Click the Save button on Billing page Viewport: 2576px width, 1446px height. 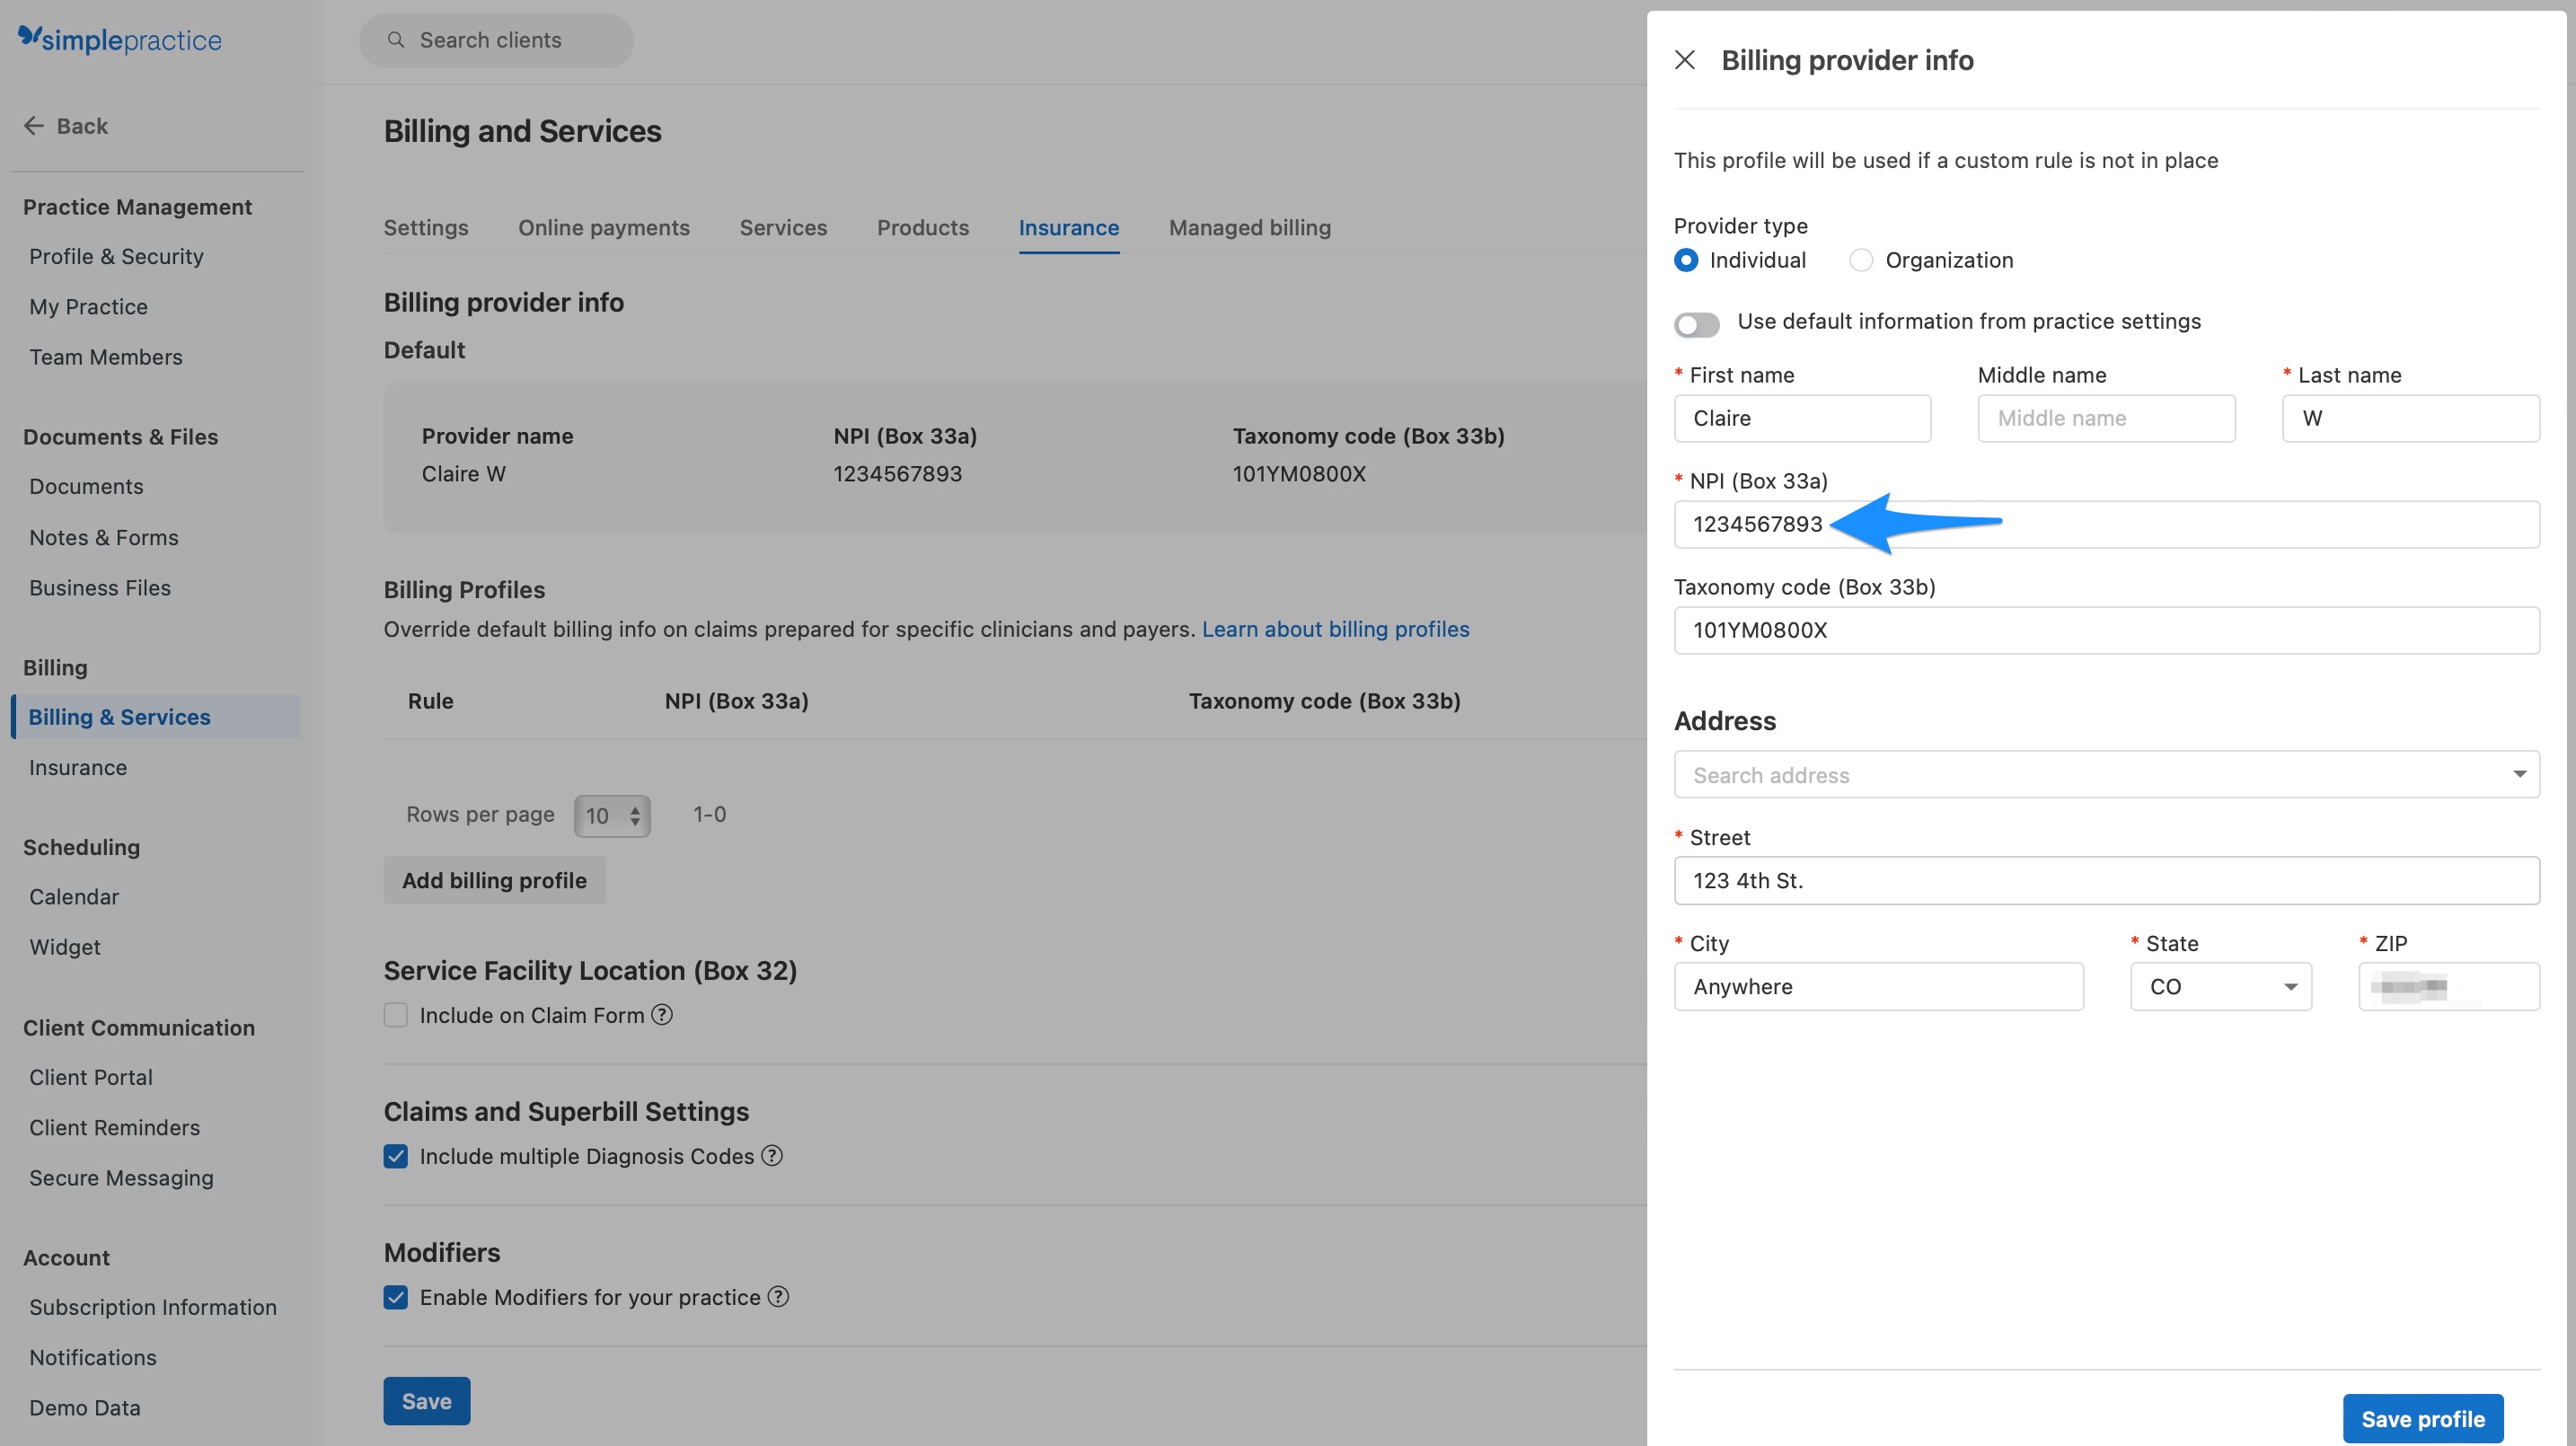[427, 1401]
